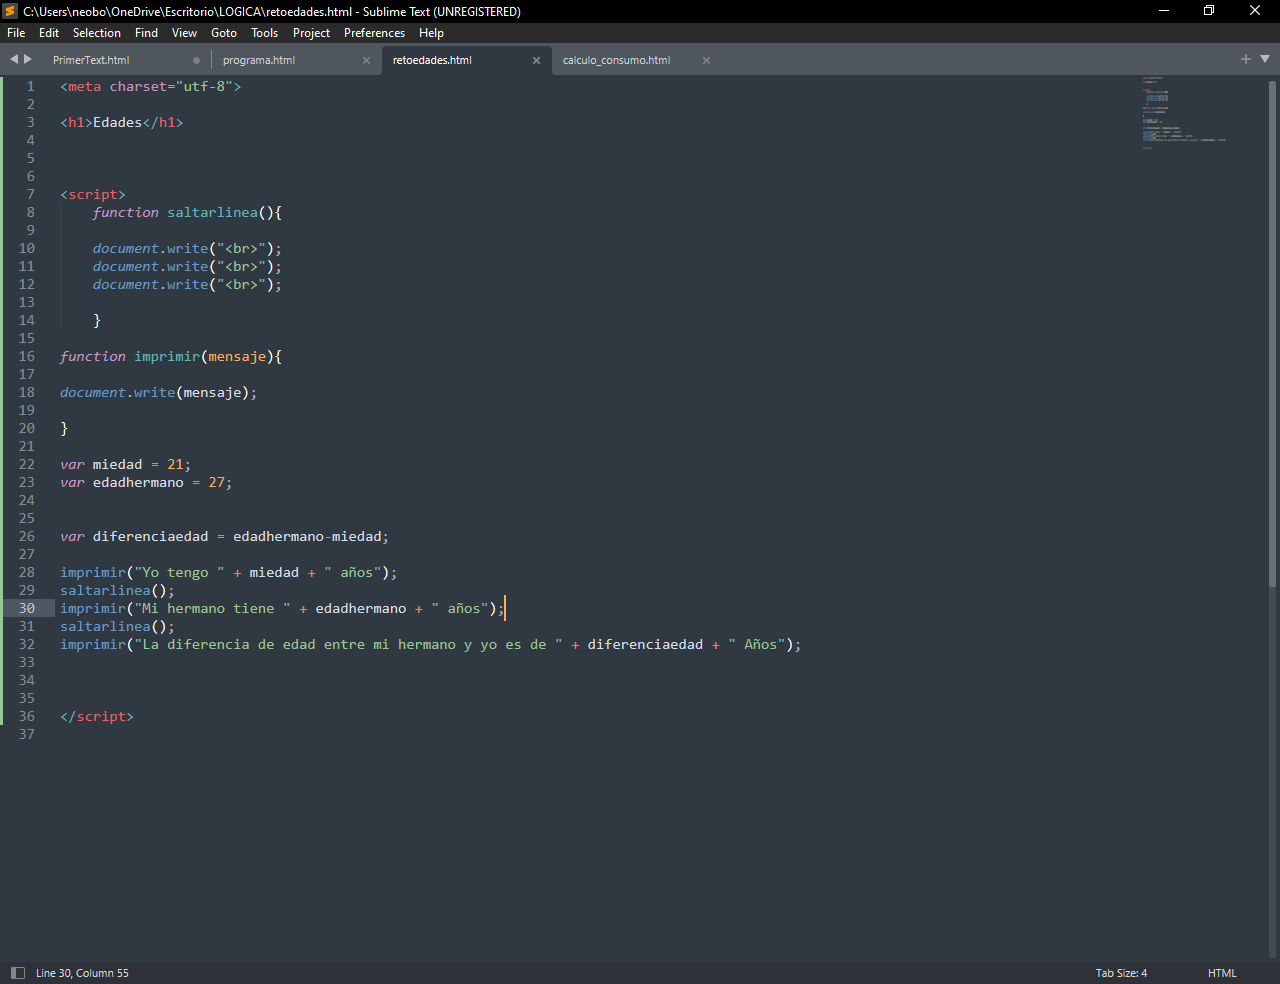
Task: Click the value 27 on line 23
Action: (x=216, y=482)
